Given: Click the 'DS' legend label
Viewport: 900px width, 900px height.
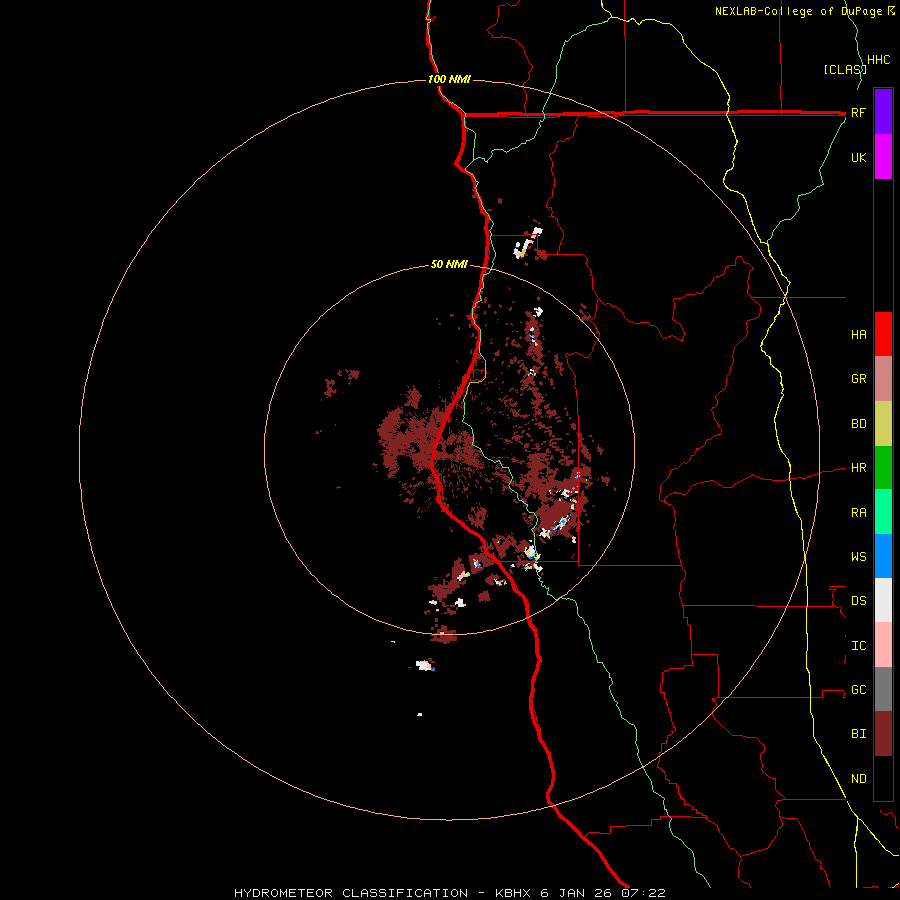Looking at the screenshot, I should pos(859,600).
